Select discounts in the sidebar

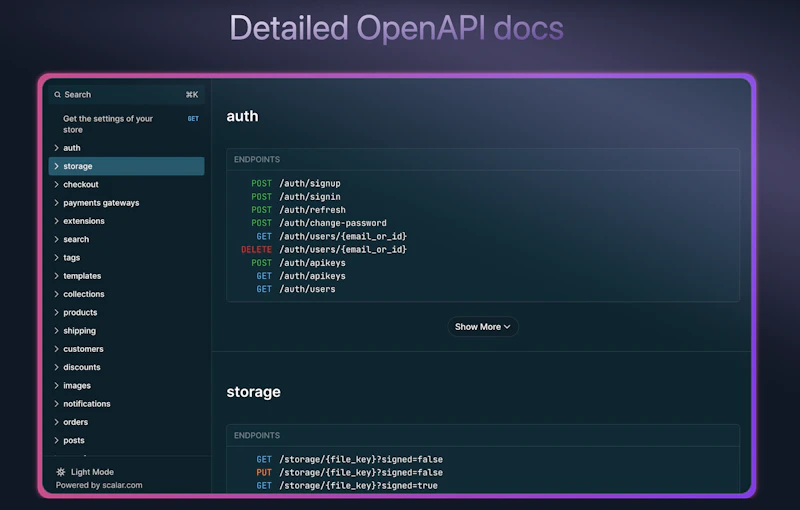tap(126, 368)
